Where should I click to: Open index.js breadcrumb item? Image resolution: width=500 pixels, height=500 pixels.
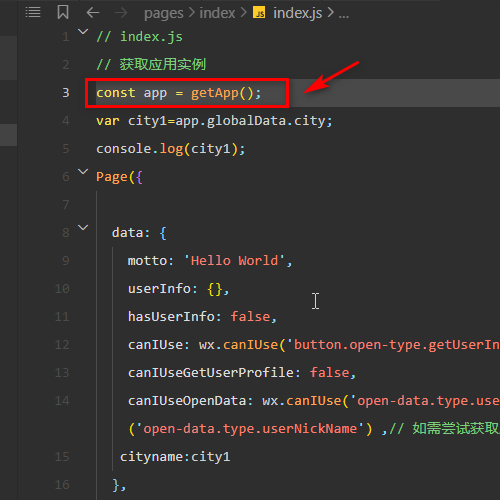tap(298, 13)
